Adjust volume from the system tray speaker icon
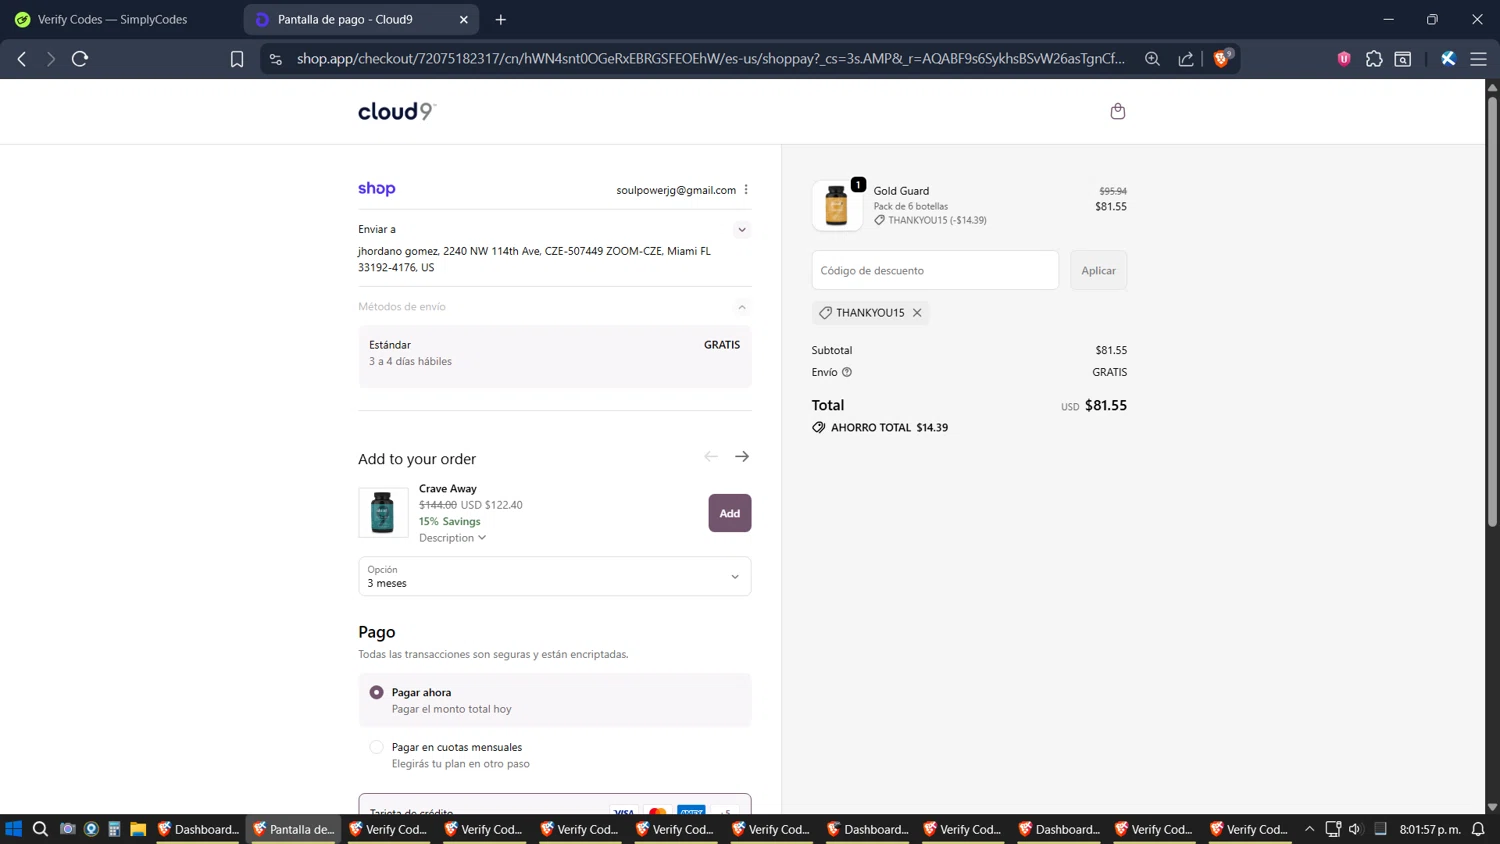Image resolution: width=1500 pixels, height=844 pixels. click(x=1355, y=829)
